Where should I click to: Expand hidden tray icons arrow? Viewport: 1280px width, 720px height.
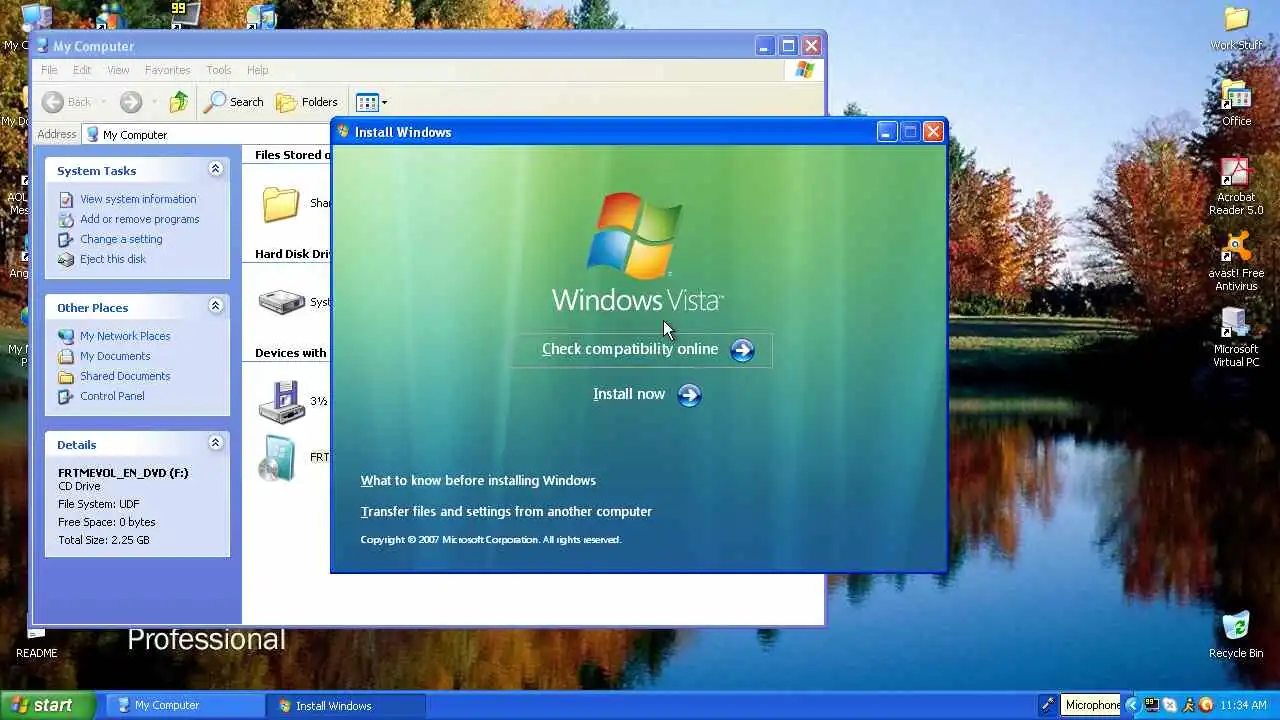coord(1133,705)
